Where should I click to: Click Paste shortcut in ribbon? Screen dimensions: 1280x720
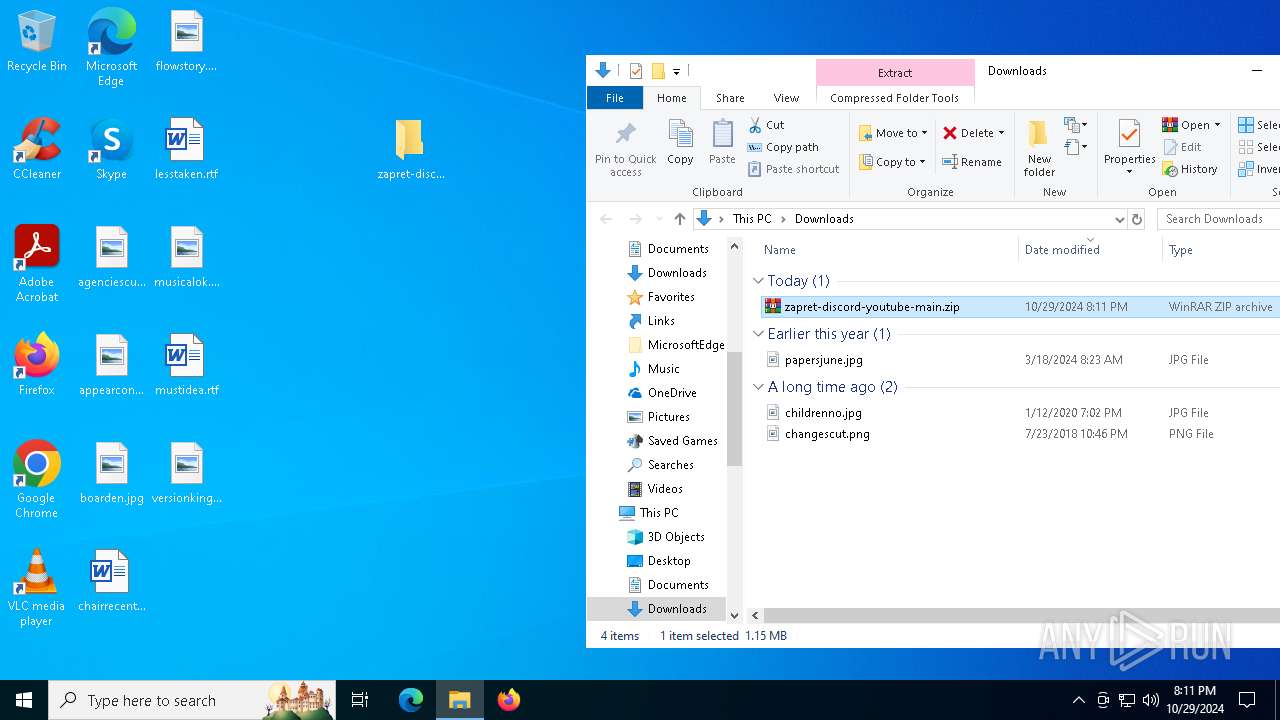[794, 169]
